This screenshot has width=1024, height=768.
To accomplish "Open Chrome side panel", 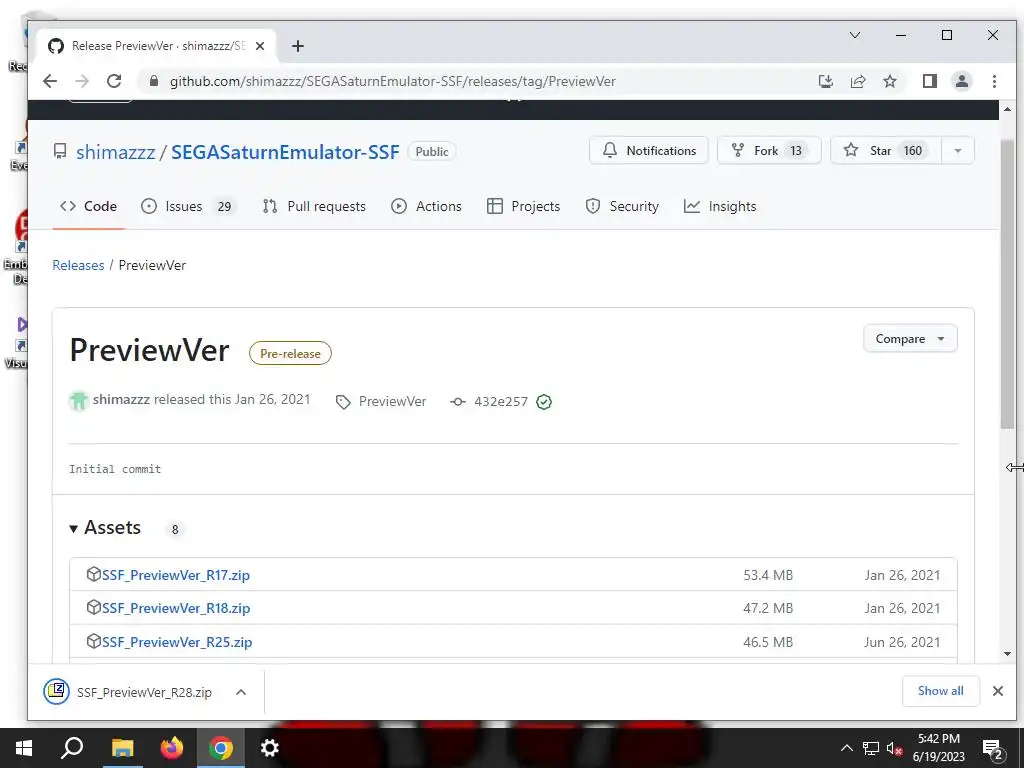I will (x=929, y=81).
